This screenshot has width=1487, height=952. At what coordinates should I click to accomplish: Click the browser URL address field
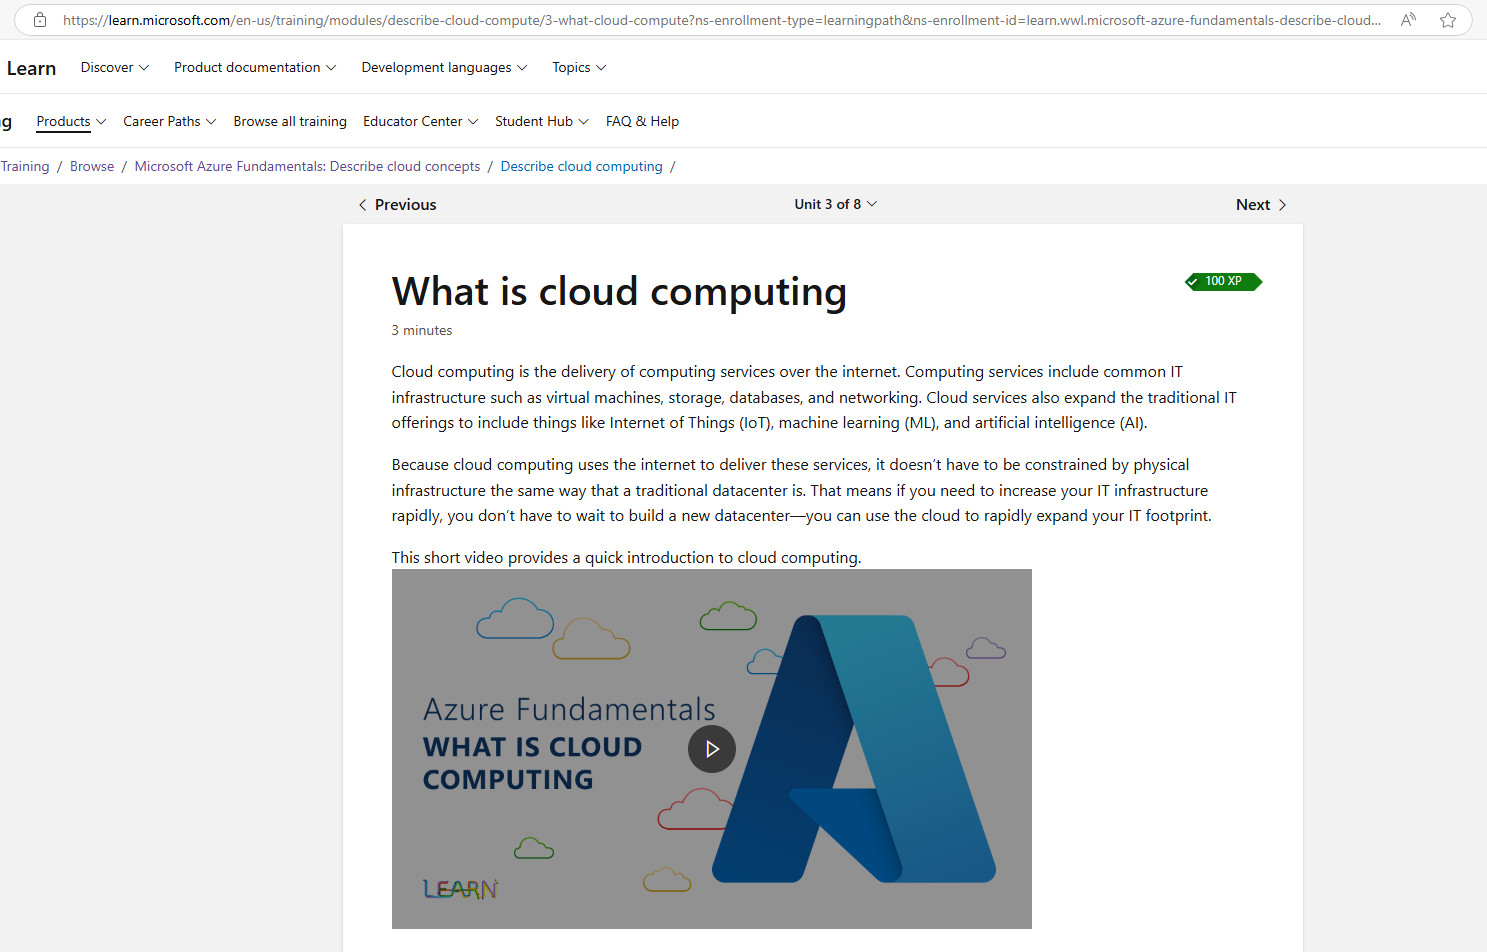point(721,20)
